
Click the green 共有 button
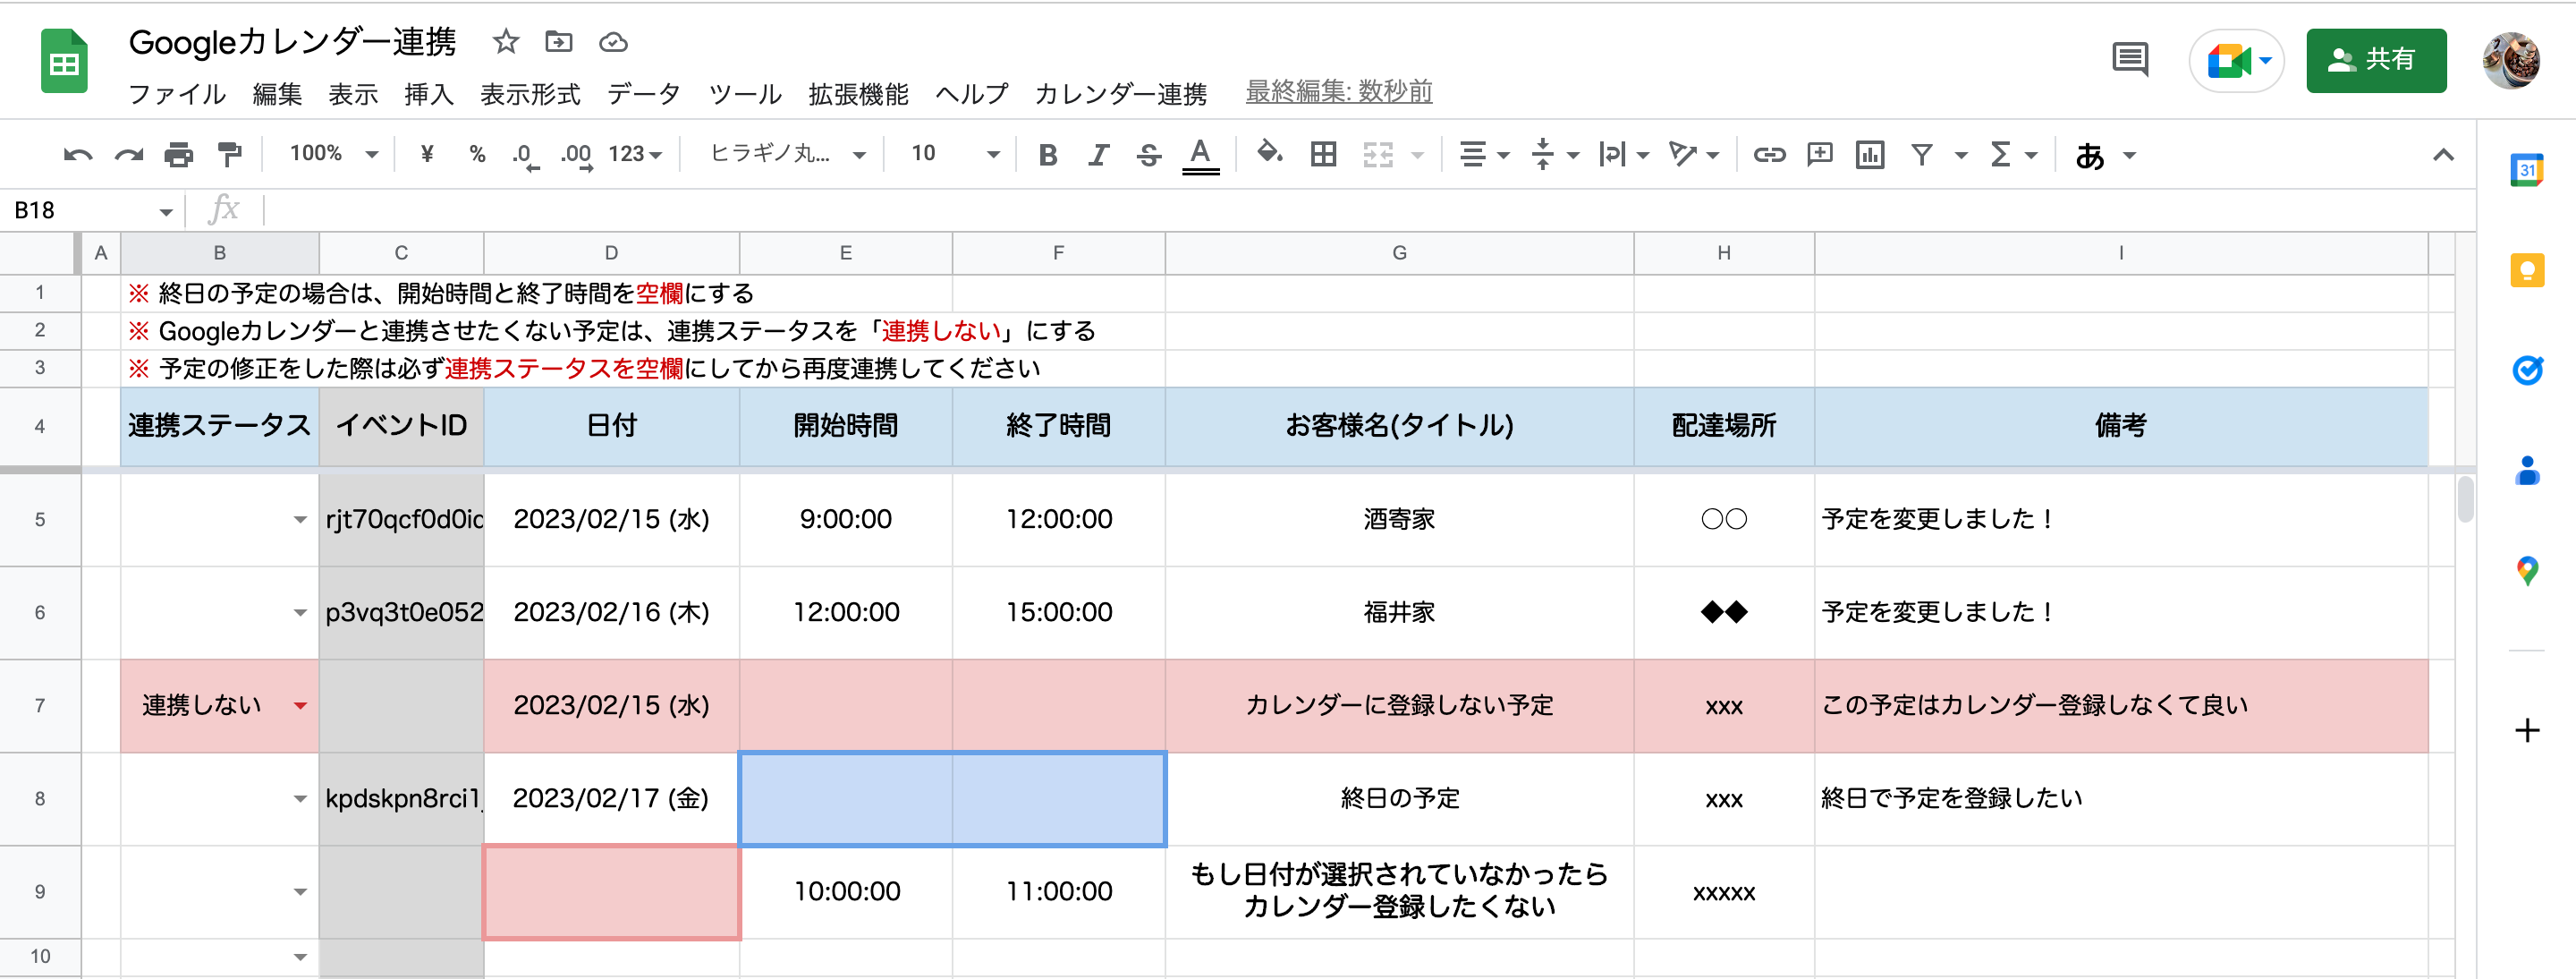point(2376,61)
